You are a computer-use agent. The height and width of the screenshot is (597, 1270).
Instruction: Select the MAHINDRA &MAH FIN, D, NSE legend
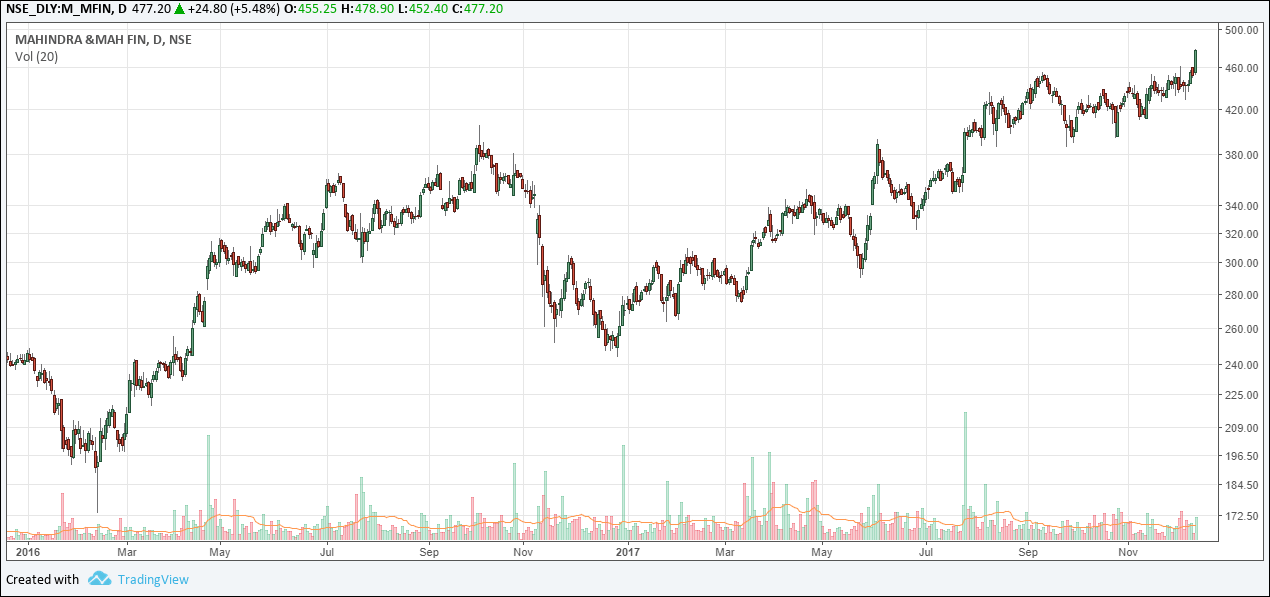coord(103,40)
